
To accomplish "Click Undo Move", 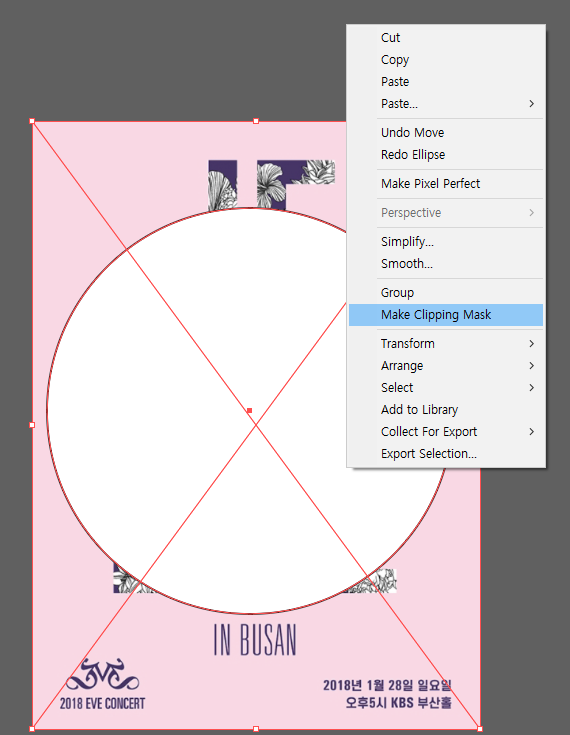I will coord(446,133).
